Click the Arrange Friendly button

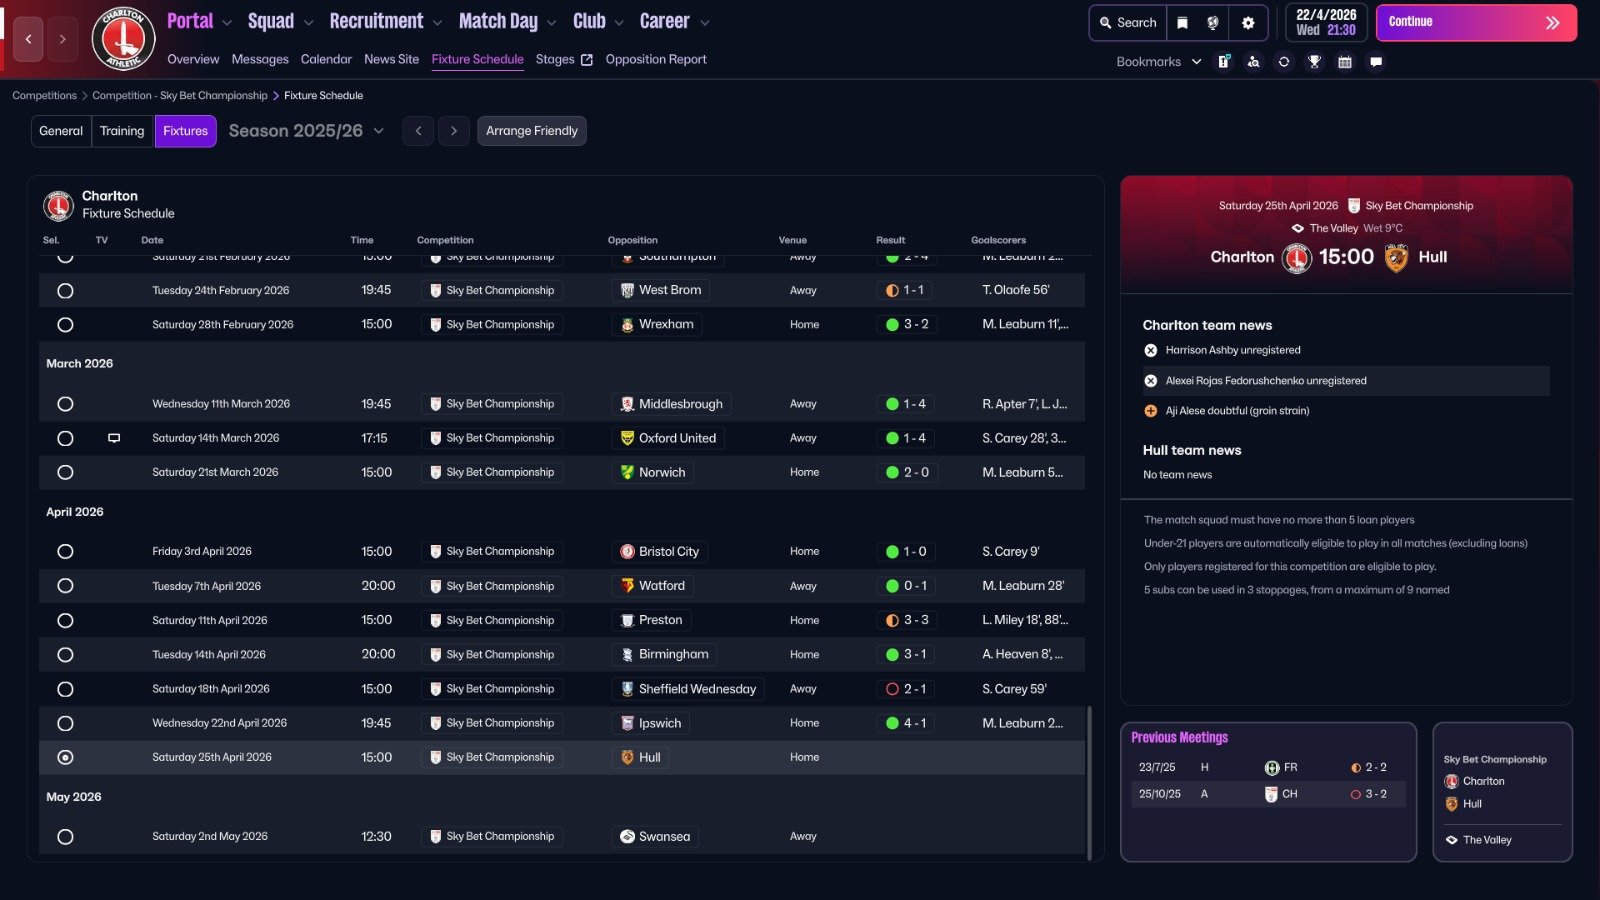point(532,131)
